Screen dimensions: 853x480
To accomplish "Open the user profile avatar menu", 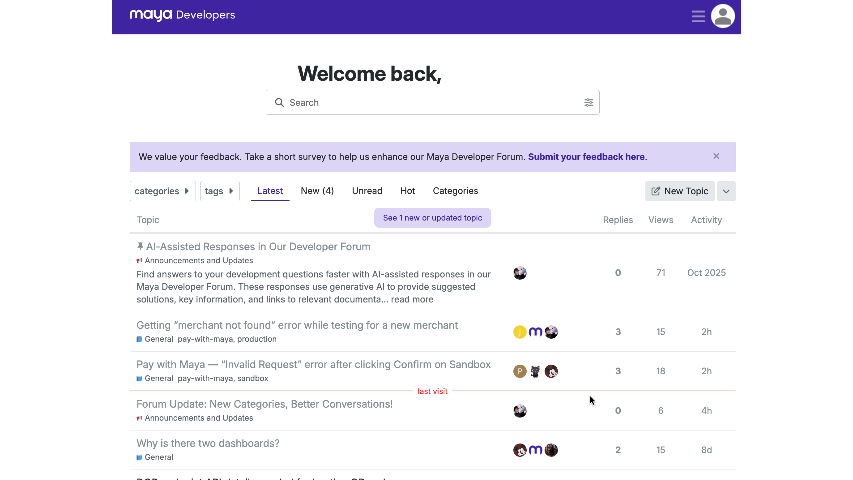I will pos(722,16).
